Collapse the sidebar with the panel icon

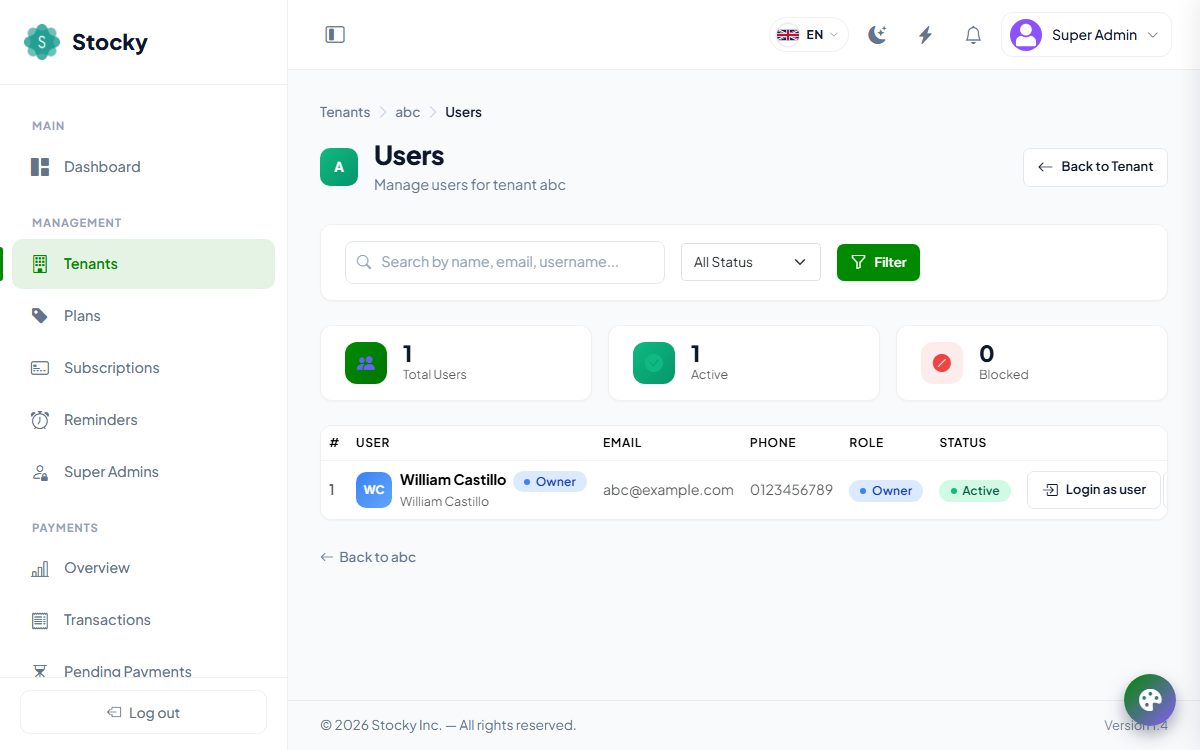pos(335,35)
